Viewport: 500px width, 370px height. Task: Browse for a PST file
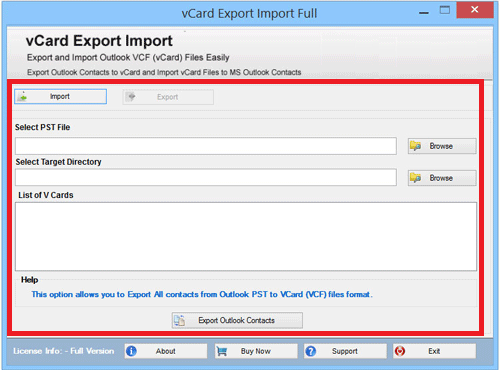point(442,146)
